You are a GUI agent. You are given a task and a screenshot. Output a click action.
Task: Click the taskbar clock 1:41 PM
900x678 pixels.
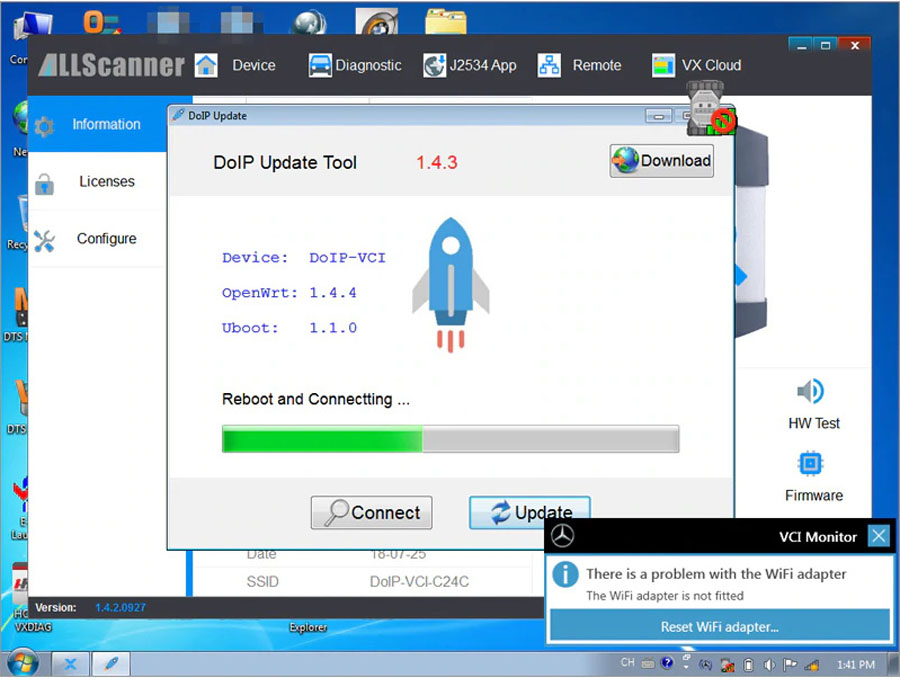856,664
